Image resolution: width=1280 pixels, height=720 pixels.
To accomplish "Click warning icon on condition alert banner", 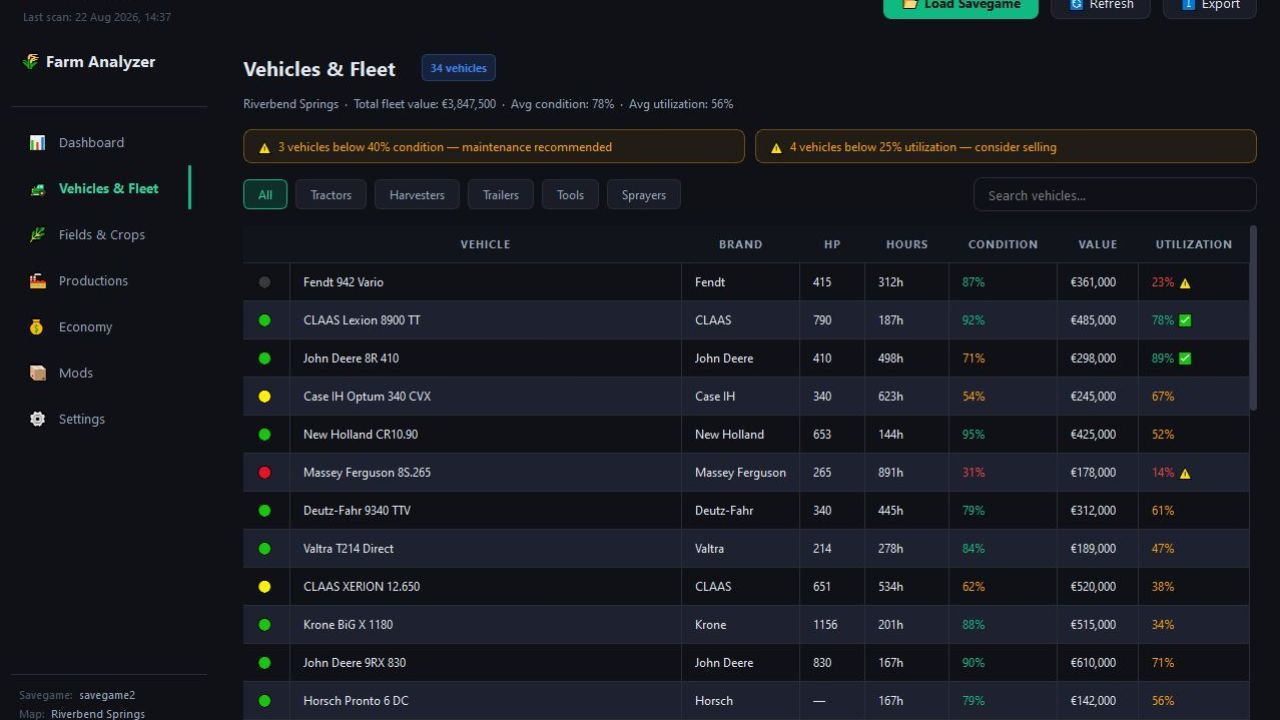I will pos(264,148).
